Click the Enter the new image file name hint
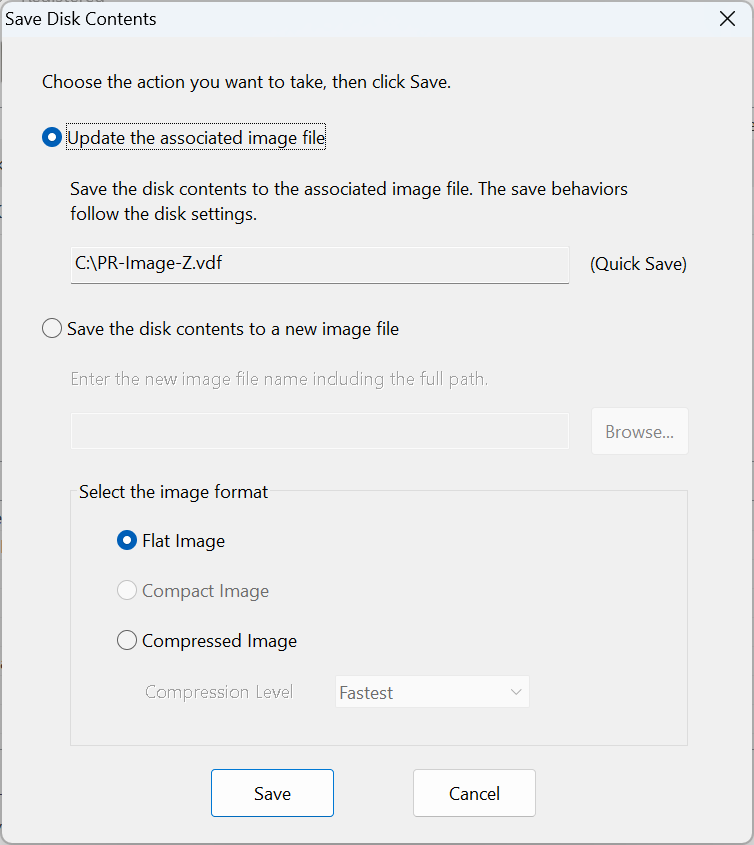754x845 pixels. click(x=279, y=379)
